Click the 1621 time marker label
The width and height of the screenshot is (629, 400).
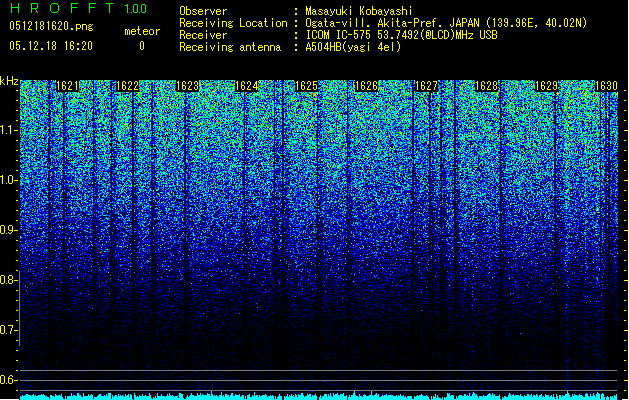(67, 86)
